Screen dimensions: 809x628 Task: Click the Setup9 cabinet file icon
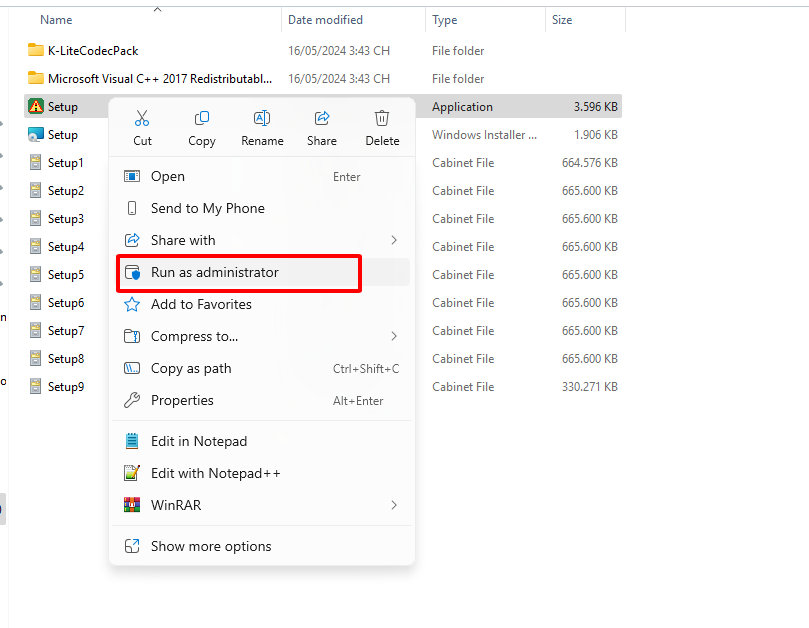tap(36, 387)
